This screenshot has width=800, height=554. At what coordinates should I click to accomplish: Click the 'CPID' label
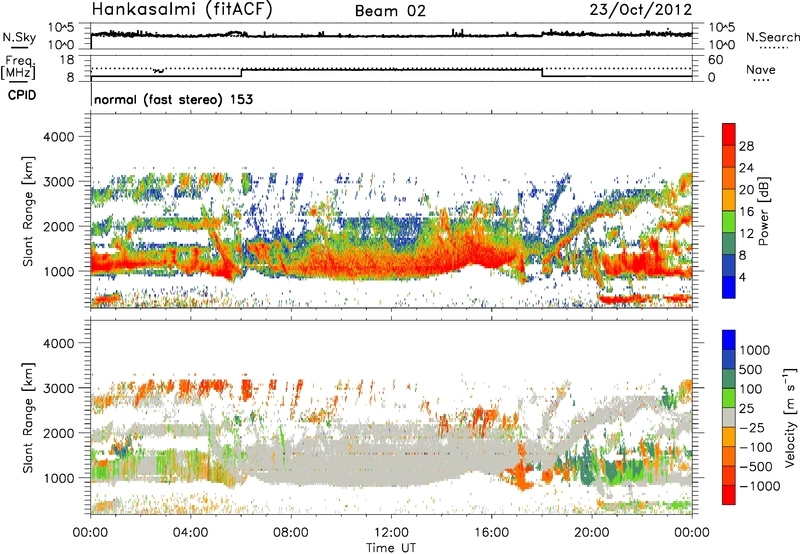(22, 95)
